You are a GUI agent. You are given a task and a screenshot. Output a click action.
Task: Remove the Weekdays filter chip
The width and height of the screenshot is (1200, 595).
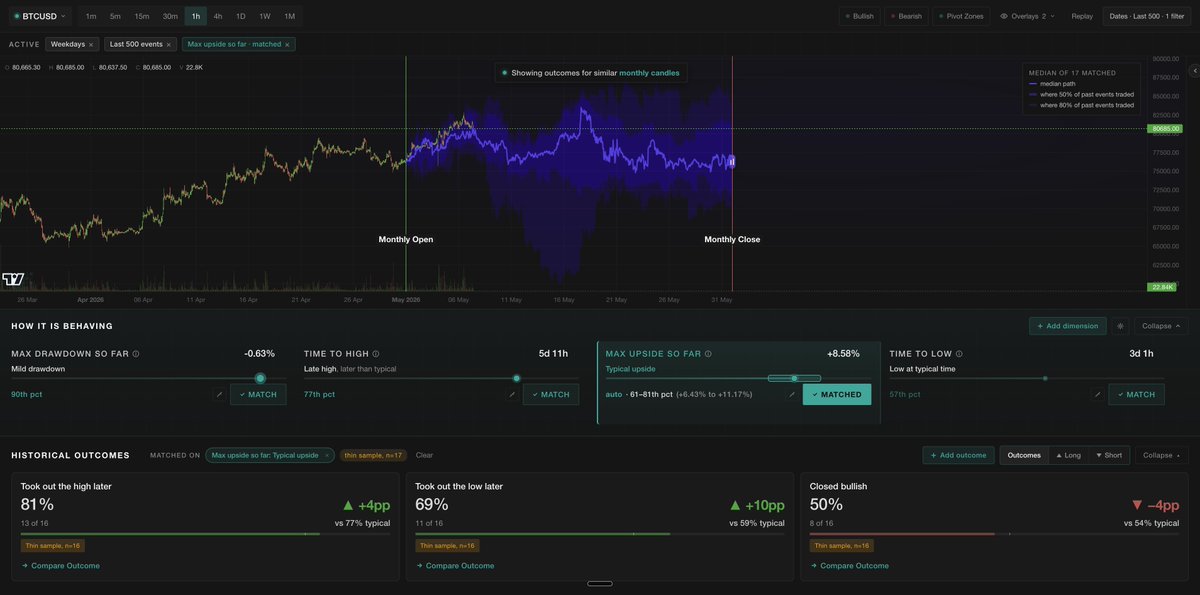click(x=91, y=44)
